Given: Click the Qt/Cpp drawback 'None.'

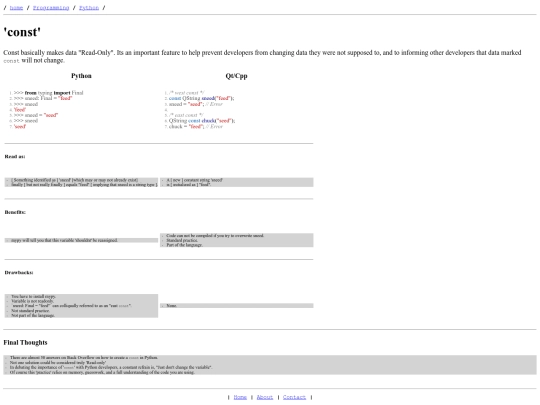Looking at the screenshot, I should [x=172, y=305].
